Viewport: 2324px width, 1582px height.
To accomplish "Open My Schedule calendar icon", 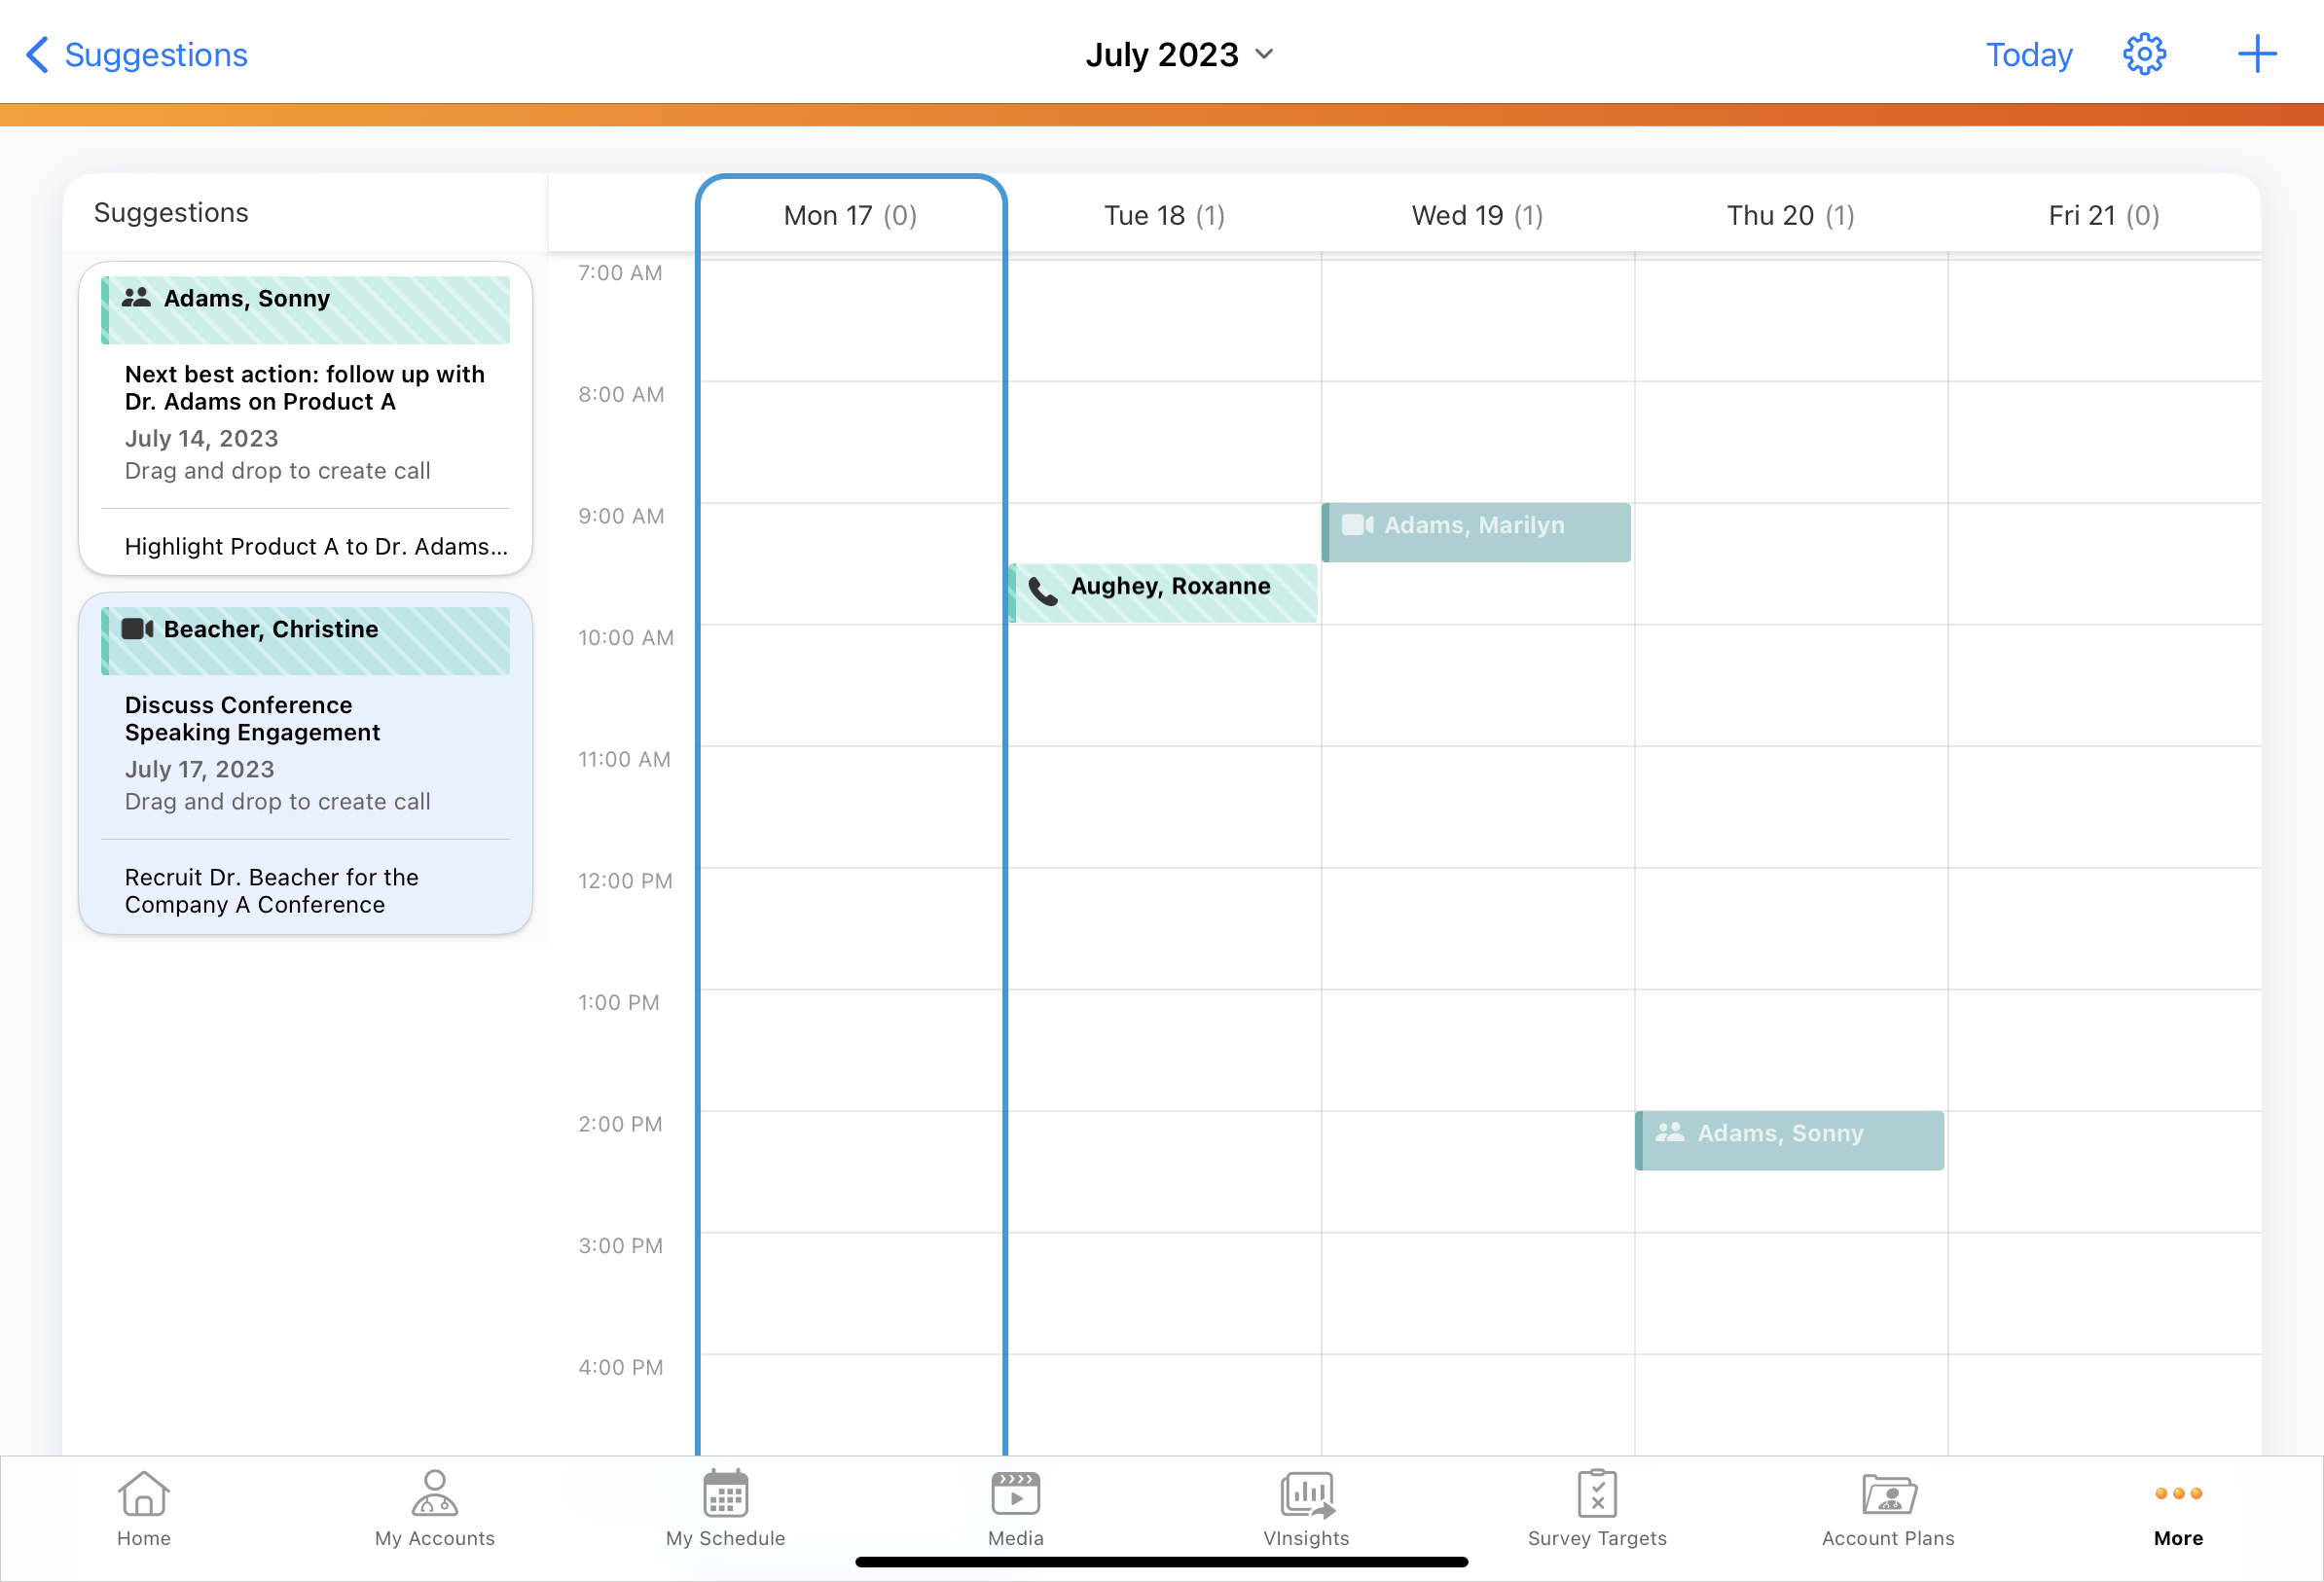I will 725,1494.
